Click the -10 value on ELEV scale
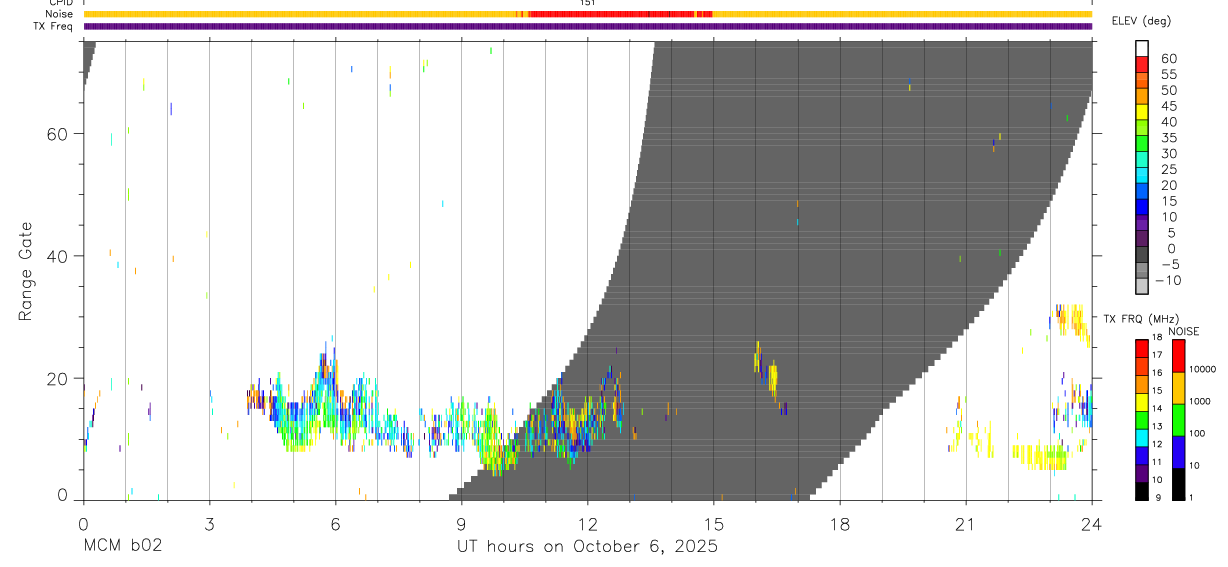 (1167, 280)
